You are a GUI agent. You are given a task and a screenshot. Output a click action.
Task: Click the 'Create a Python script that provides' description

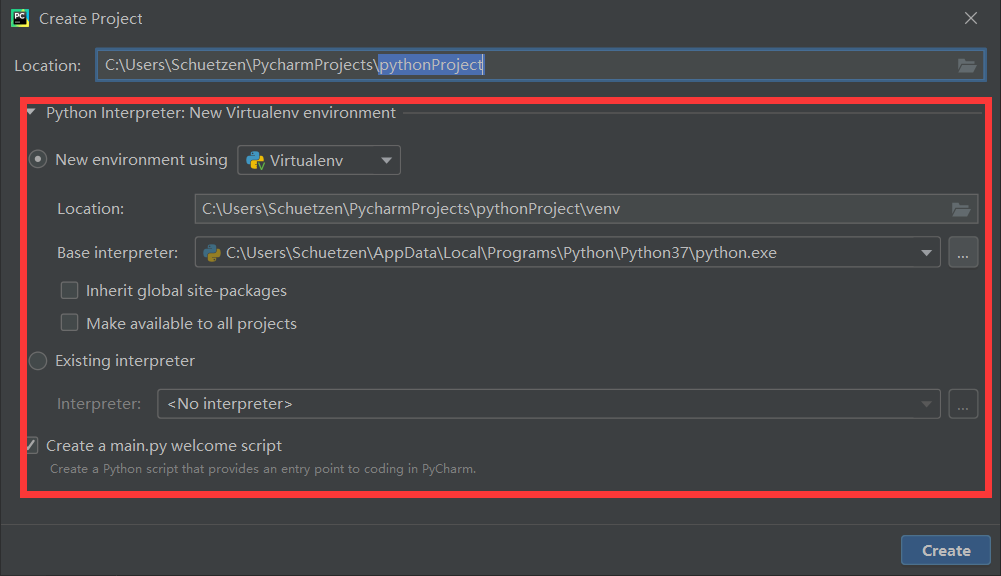[x=263, y=469]
